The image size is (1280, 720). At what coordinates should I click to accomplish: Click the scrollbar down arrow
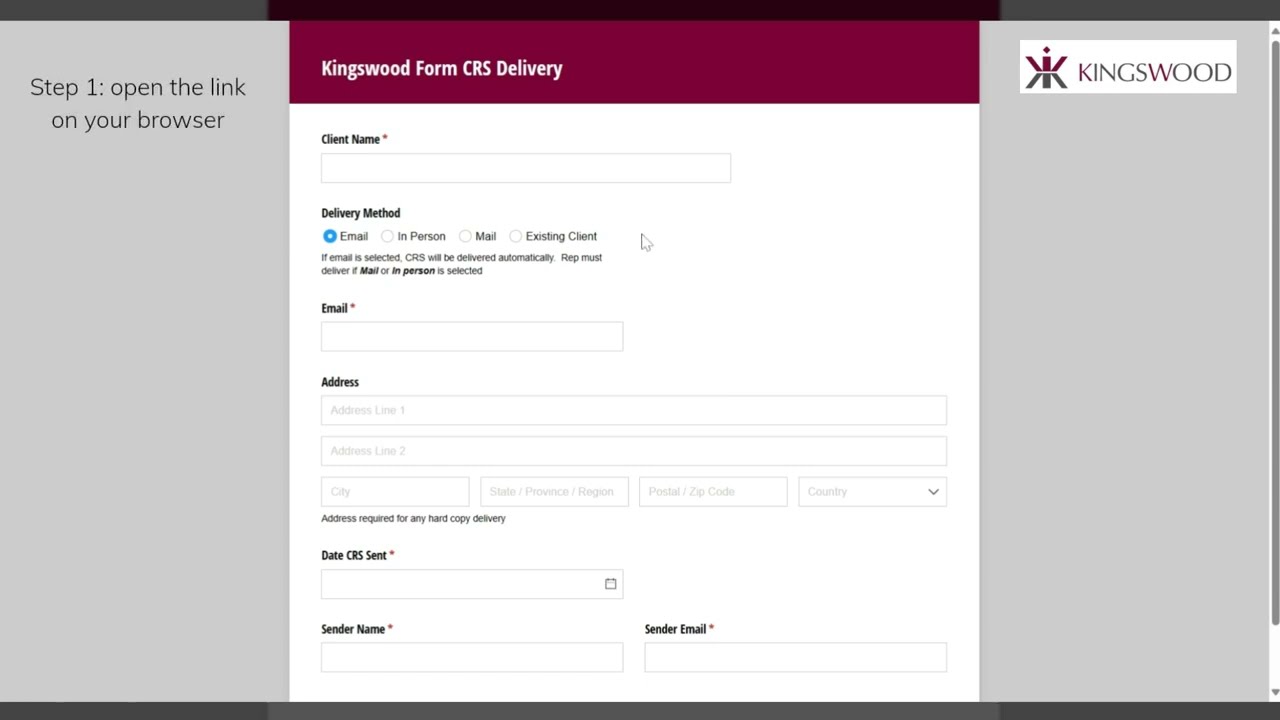[1274, 692]
